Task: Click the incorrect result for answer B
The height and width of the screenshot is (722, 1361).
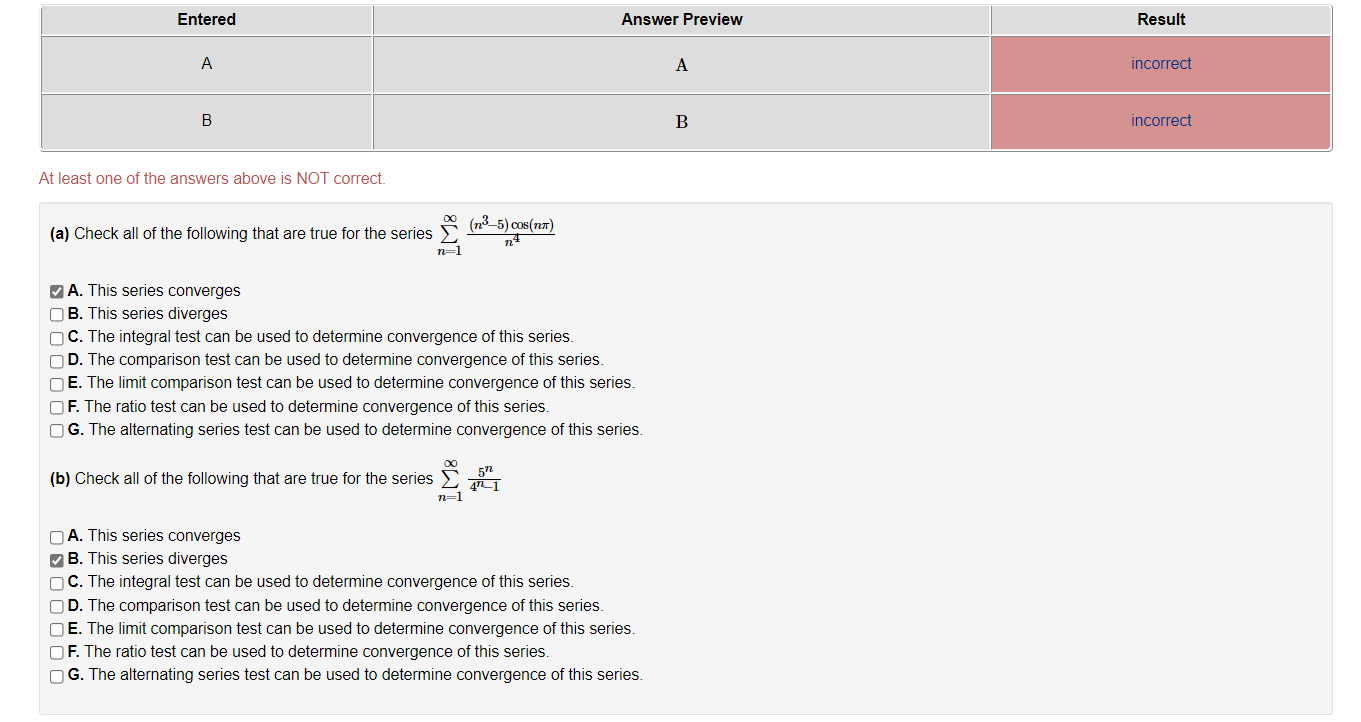Action: [1160, 120]
